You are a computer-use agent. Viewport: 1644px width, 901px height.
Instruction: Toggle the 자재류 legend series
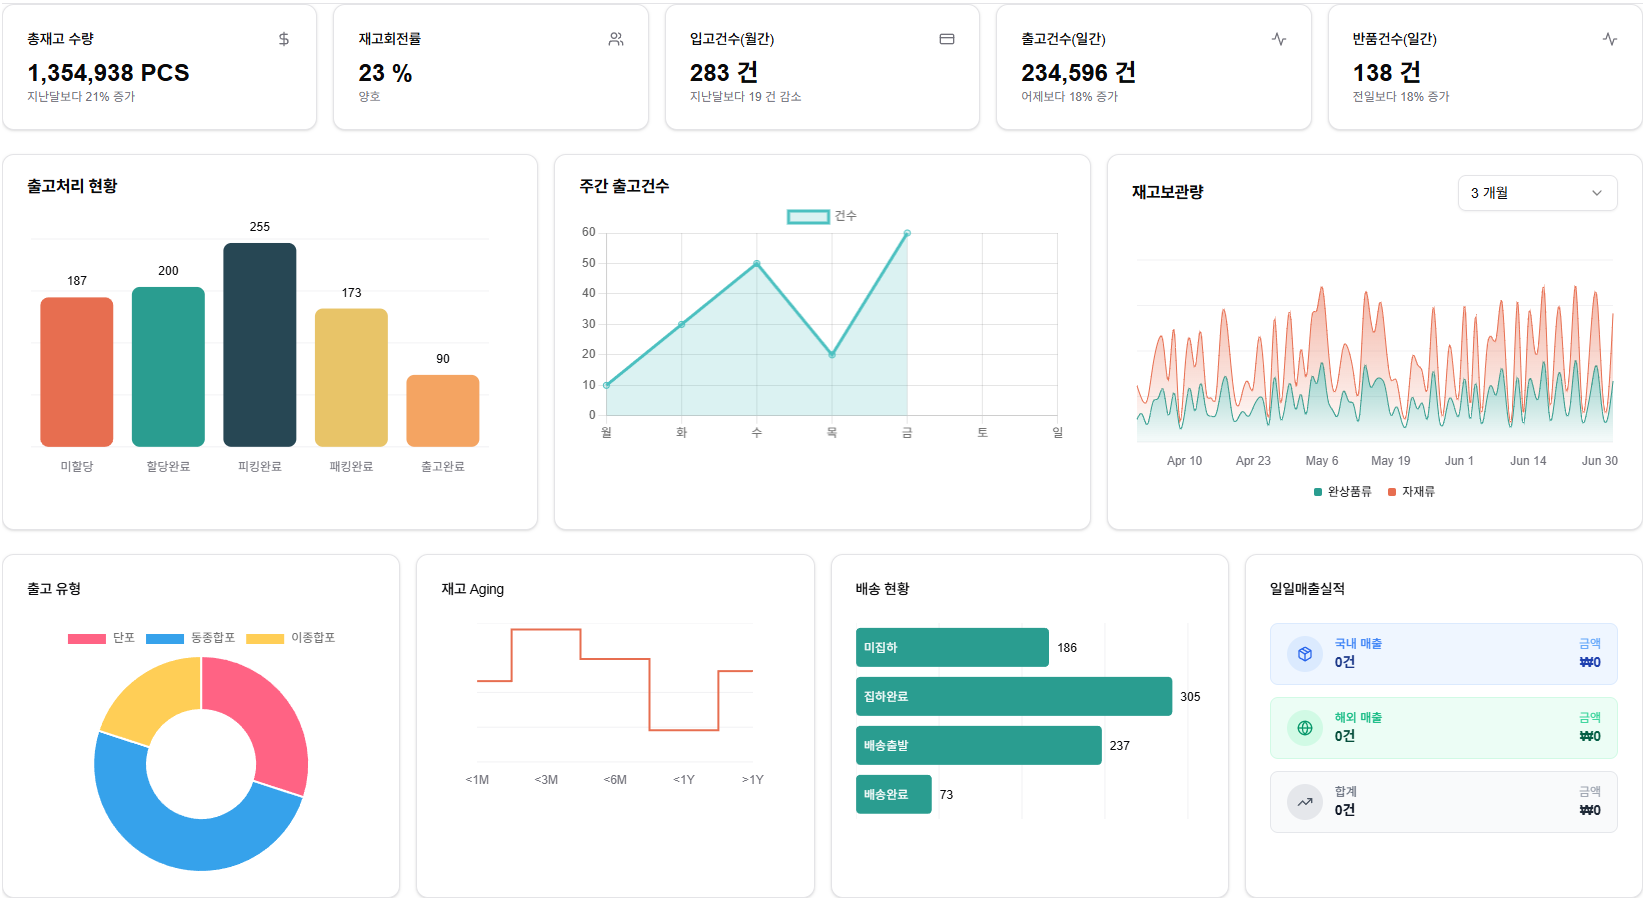pos(1412,492)
